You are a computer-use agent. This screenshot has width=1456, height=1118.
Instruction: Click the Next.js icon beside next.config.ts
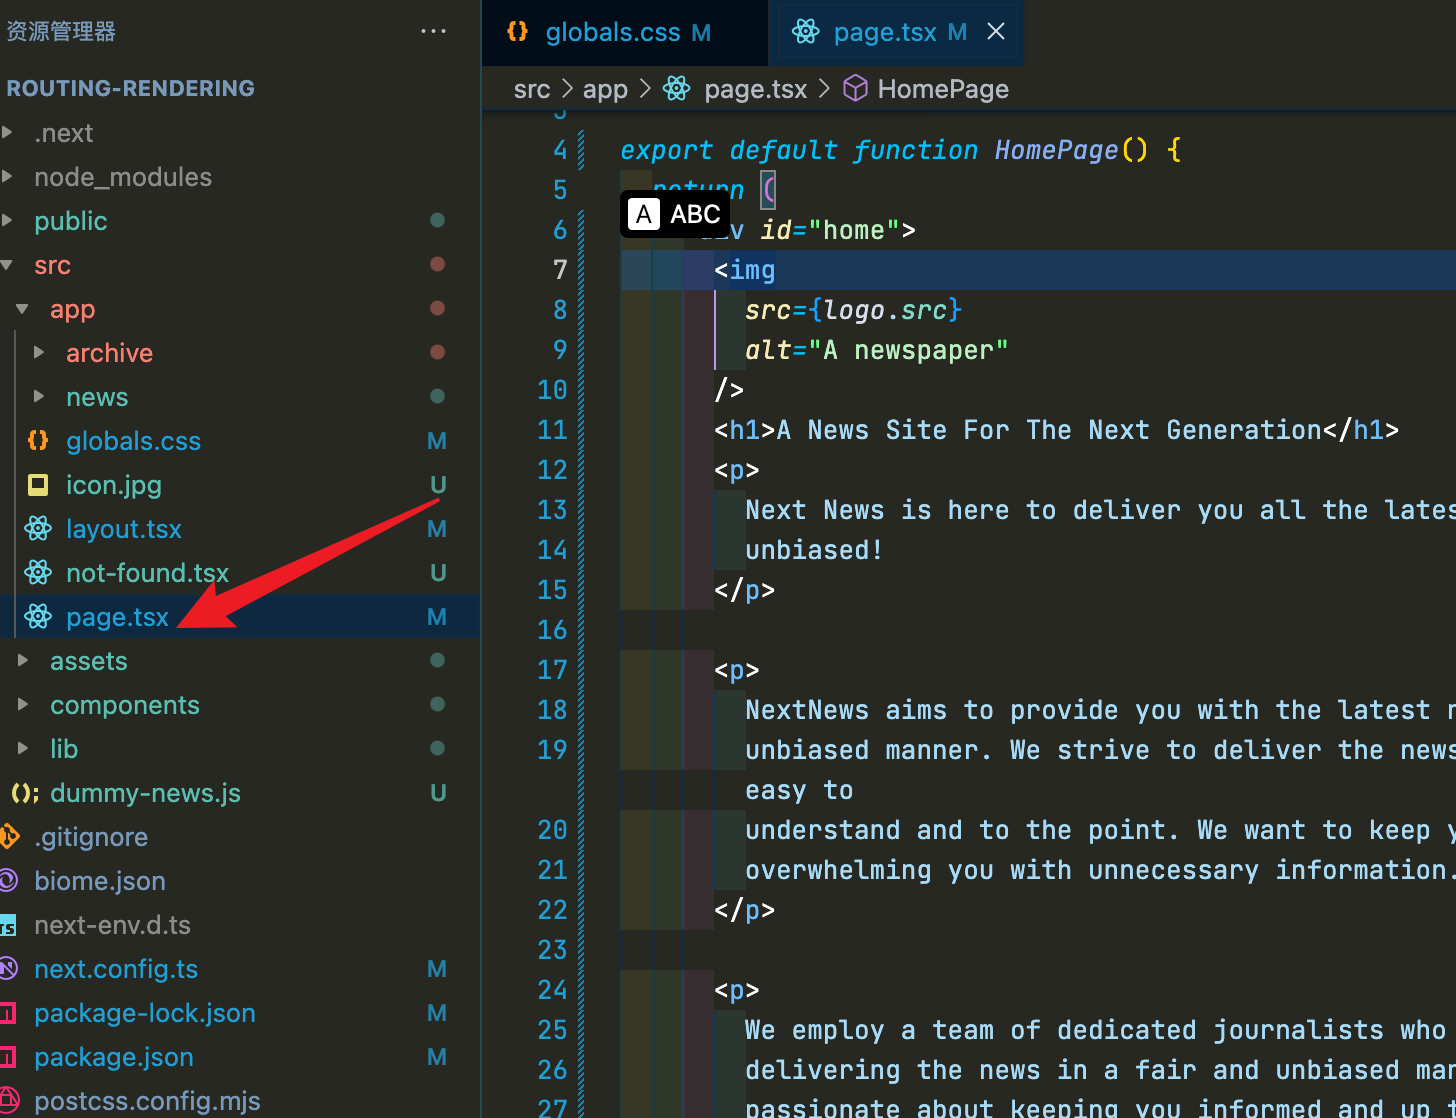(x=8, y=969)
